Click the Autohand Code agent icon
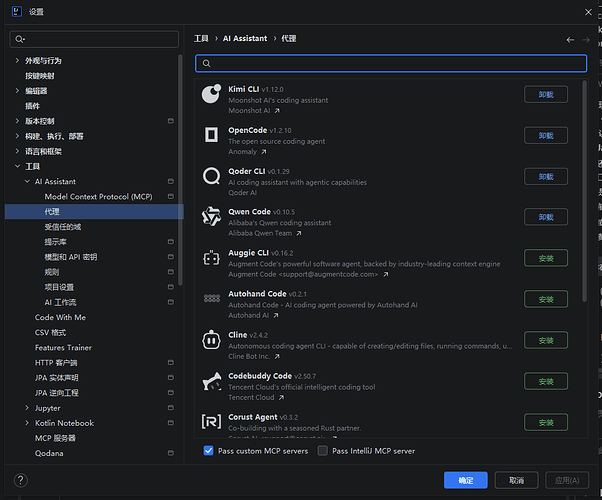 point(212,298)
